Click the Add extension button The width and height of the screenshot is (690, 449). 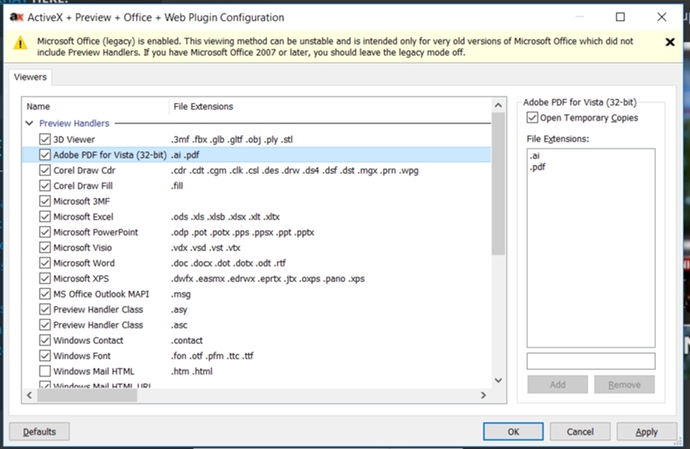click(558, 384)
